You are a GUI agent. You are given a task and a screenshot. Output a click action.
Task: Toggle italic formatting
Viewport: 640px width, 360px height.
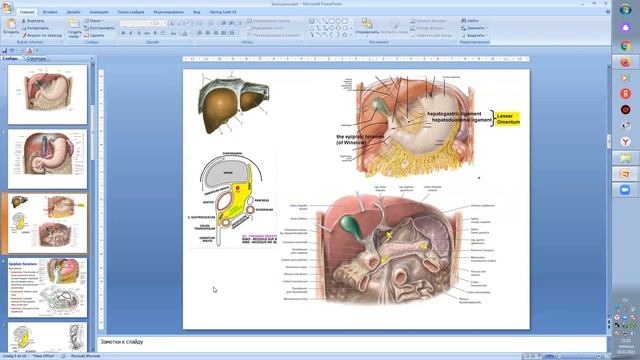point(131,33)
